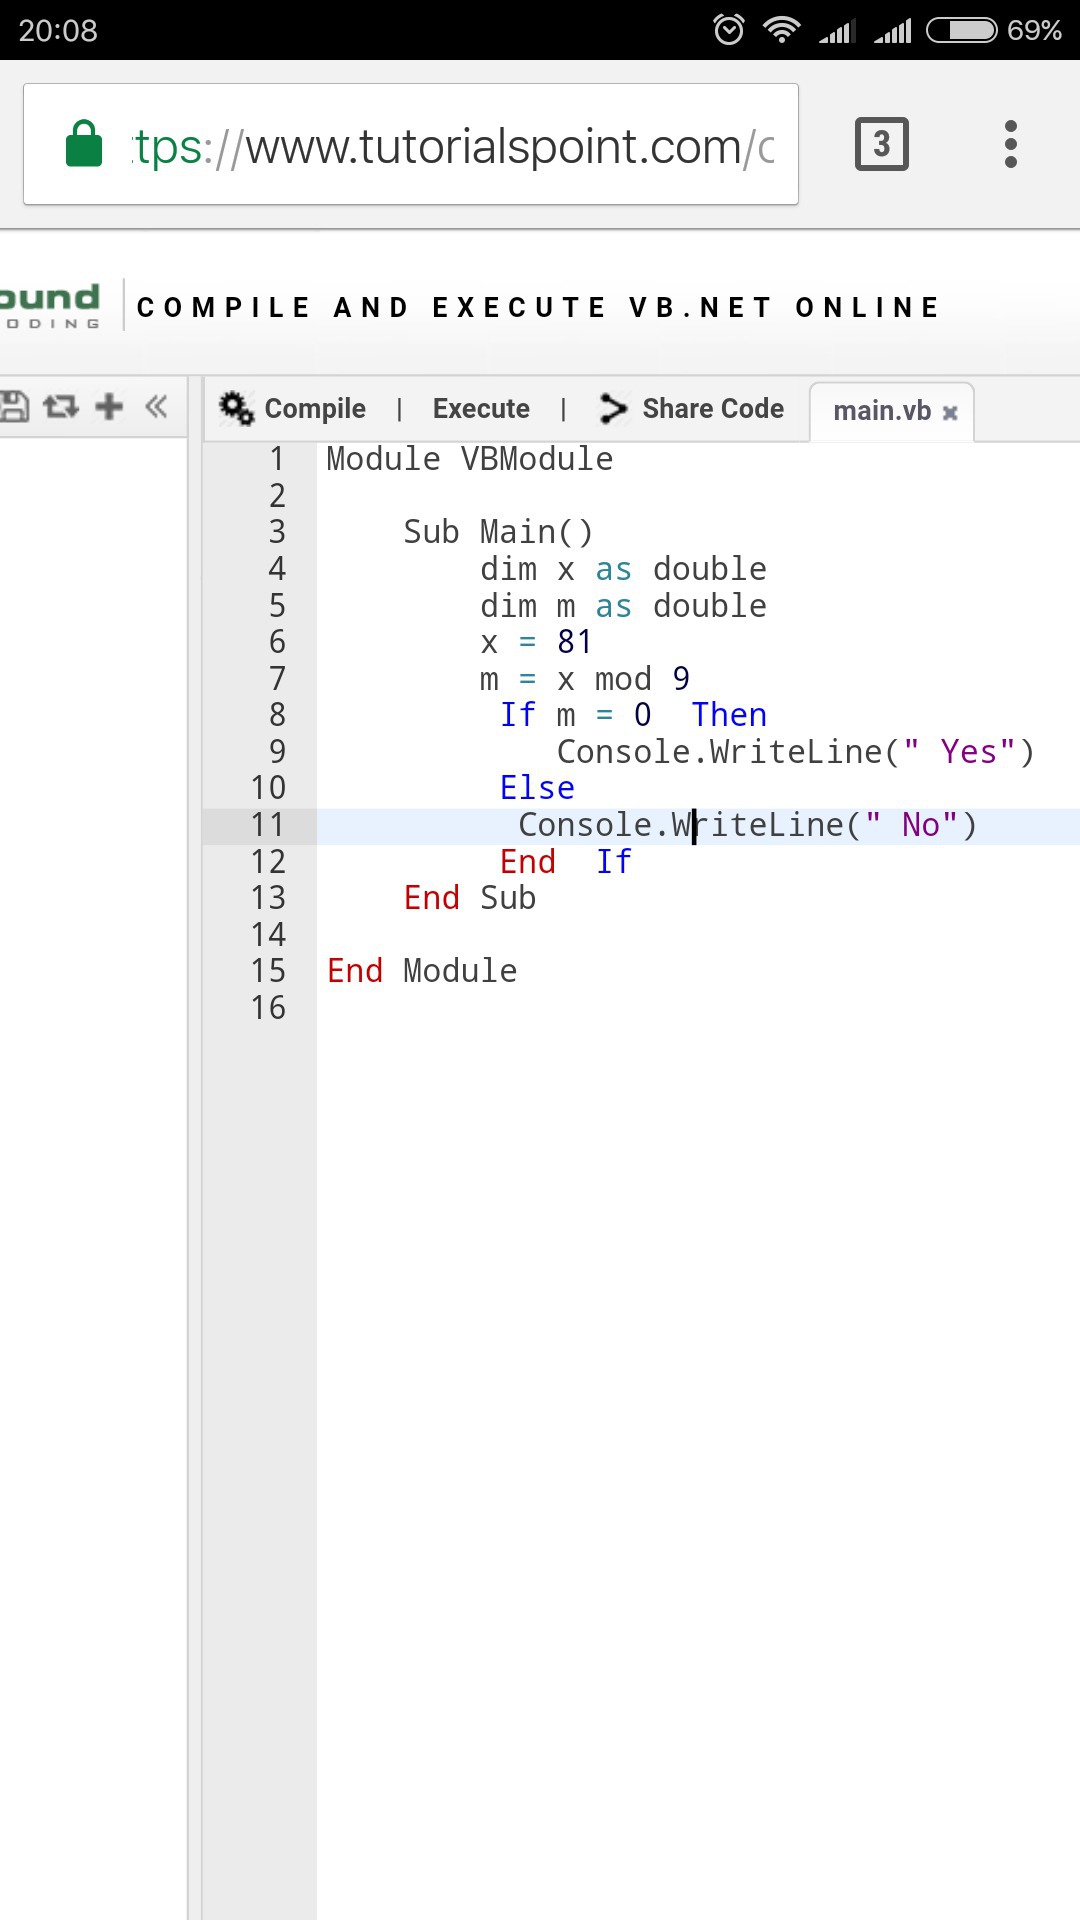Viewport: 1080px width, 1920px height.
Task: Click line number 11 in gutter
Action: pos(268,825)
